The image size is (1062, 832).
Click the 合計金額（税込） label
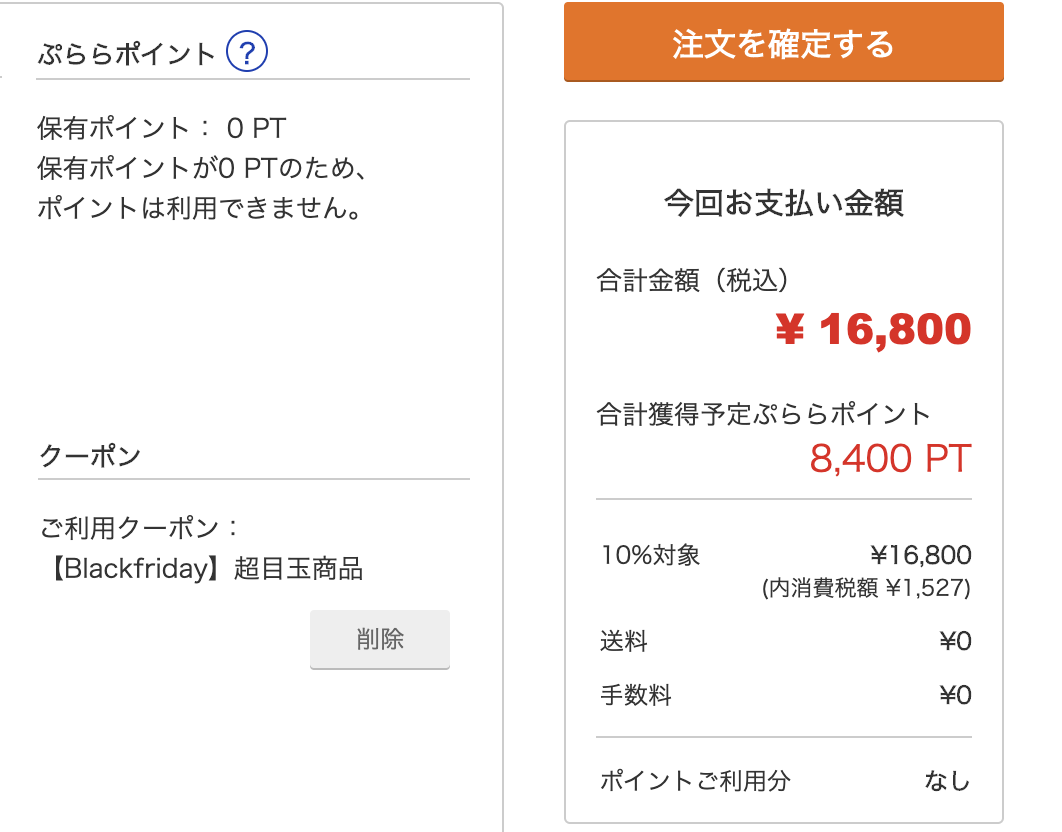tap(692, 280)
